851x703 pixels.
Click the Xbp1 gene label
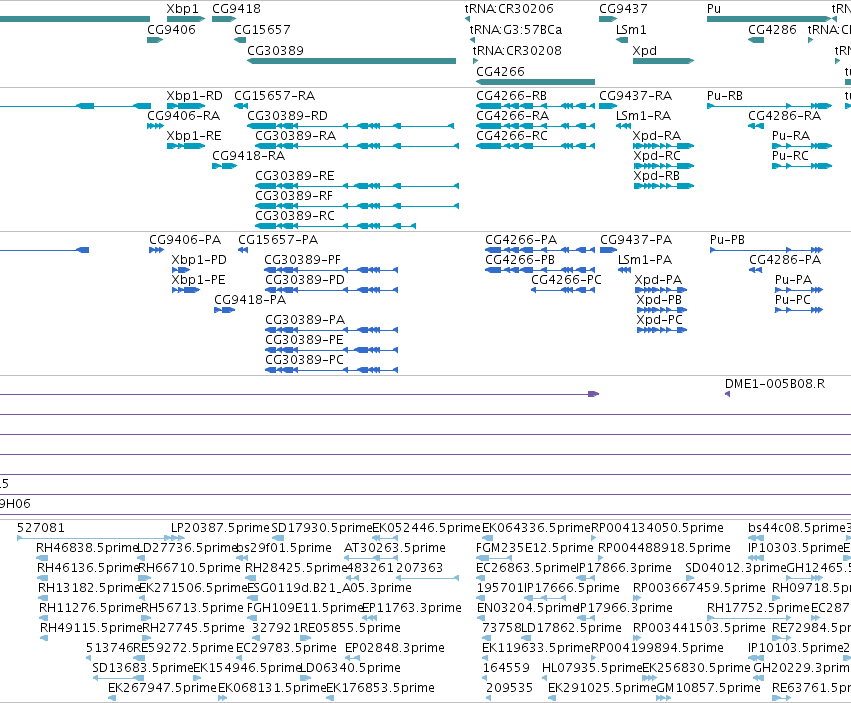182,9
